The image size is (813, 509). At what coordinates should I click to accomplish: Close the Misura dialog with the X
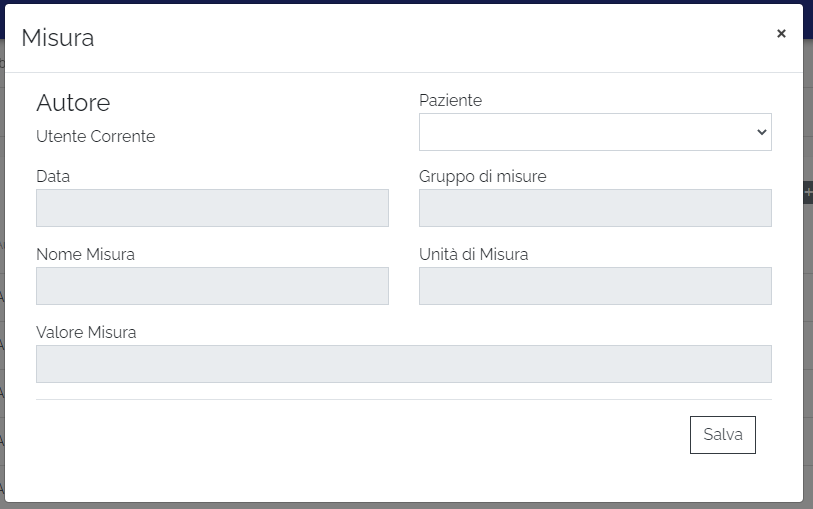tap(781, 33)
